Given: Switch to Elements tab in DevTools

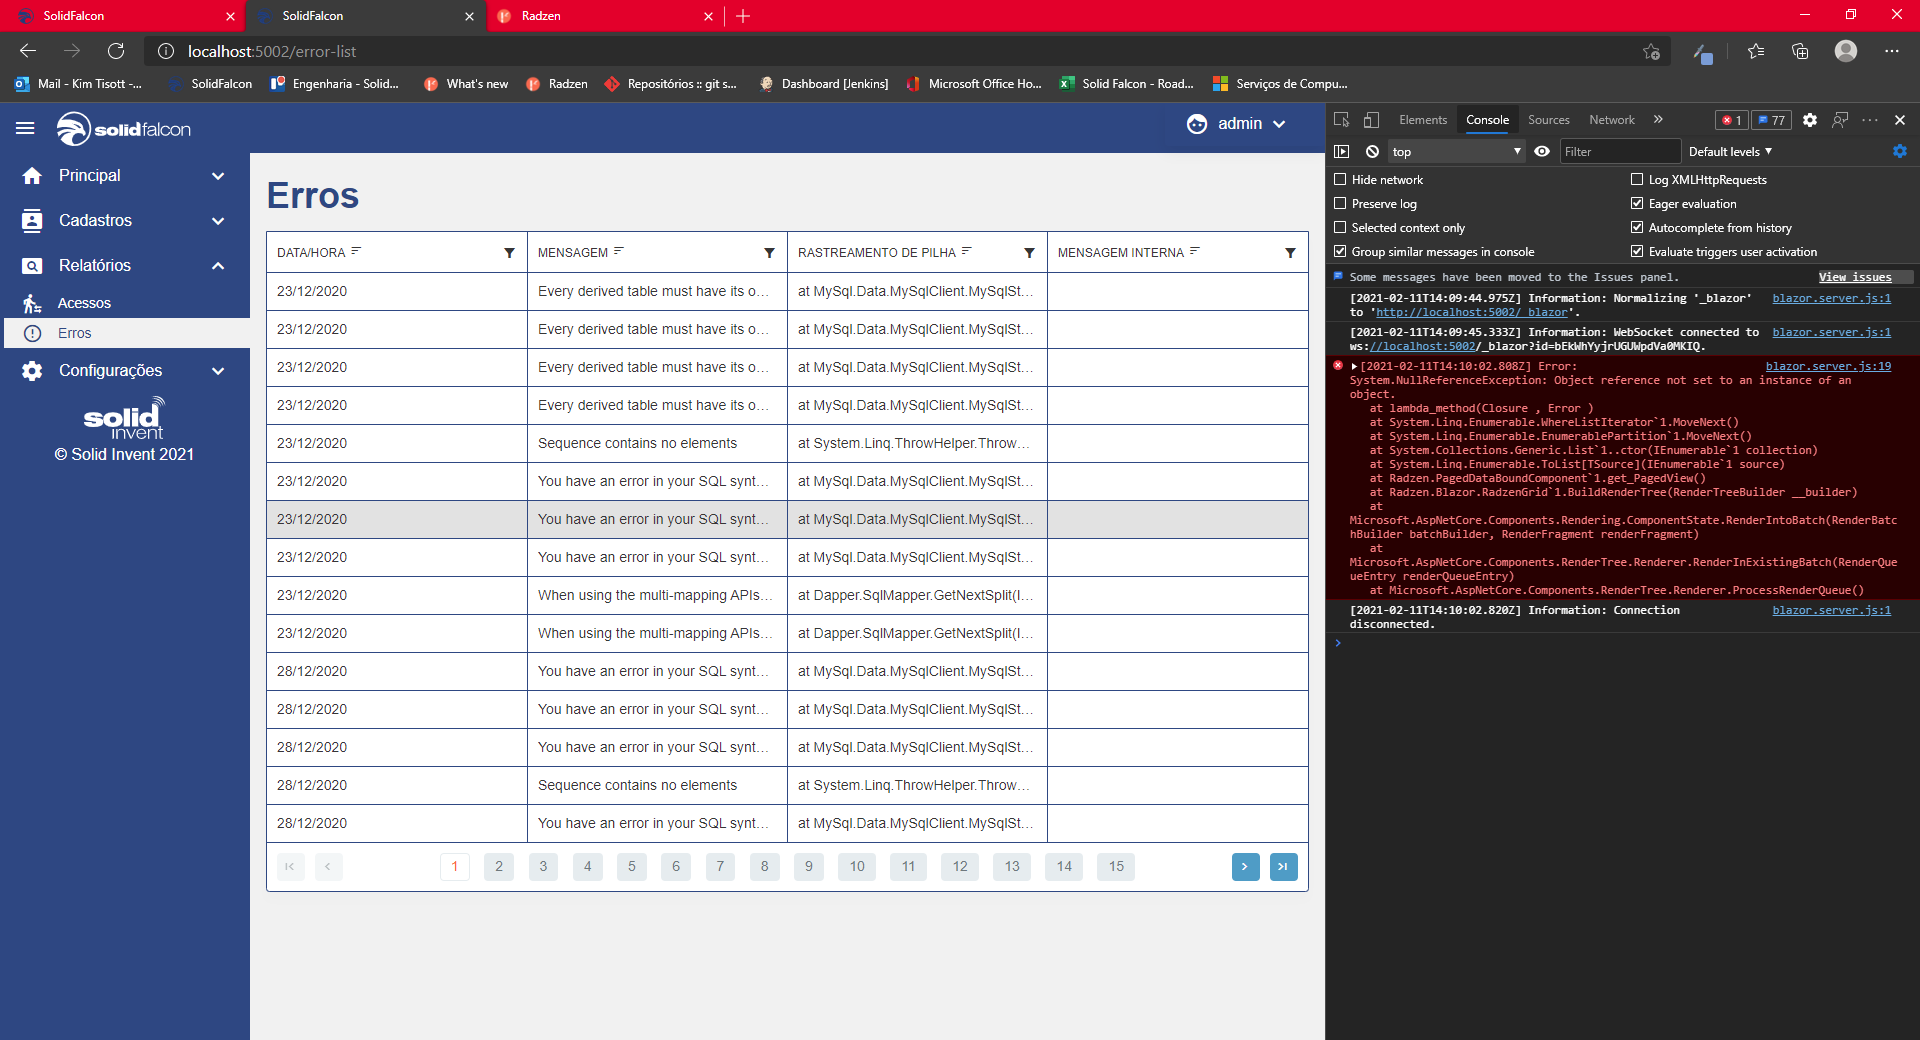Looking at the screenshot, I should (1423, 120).
